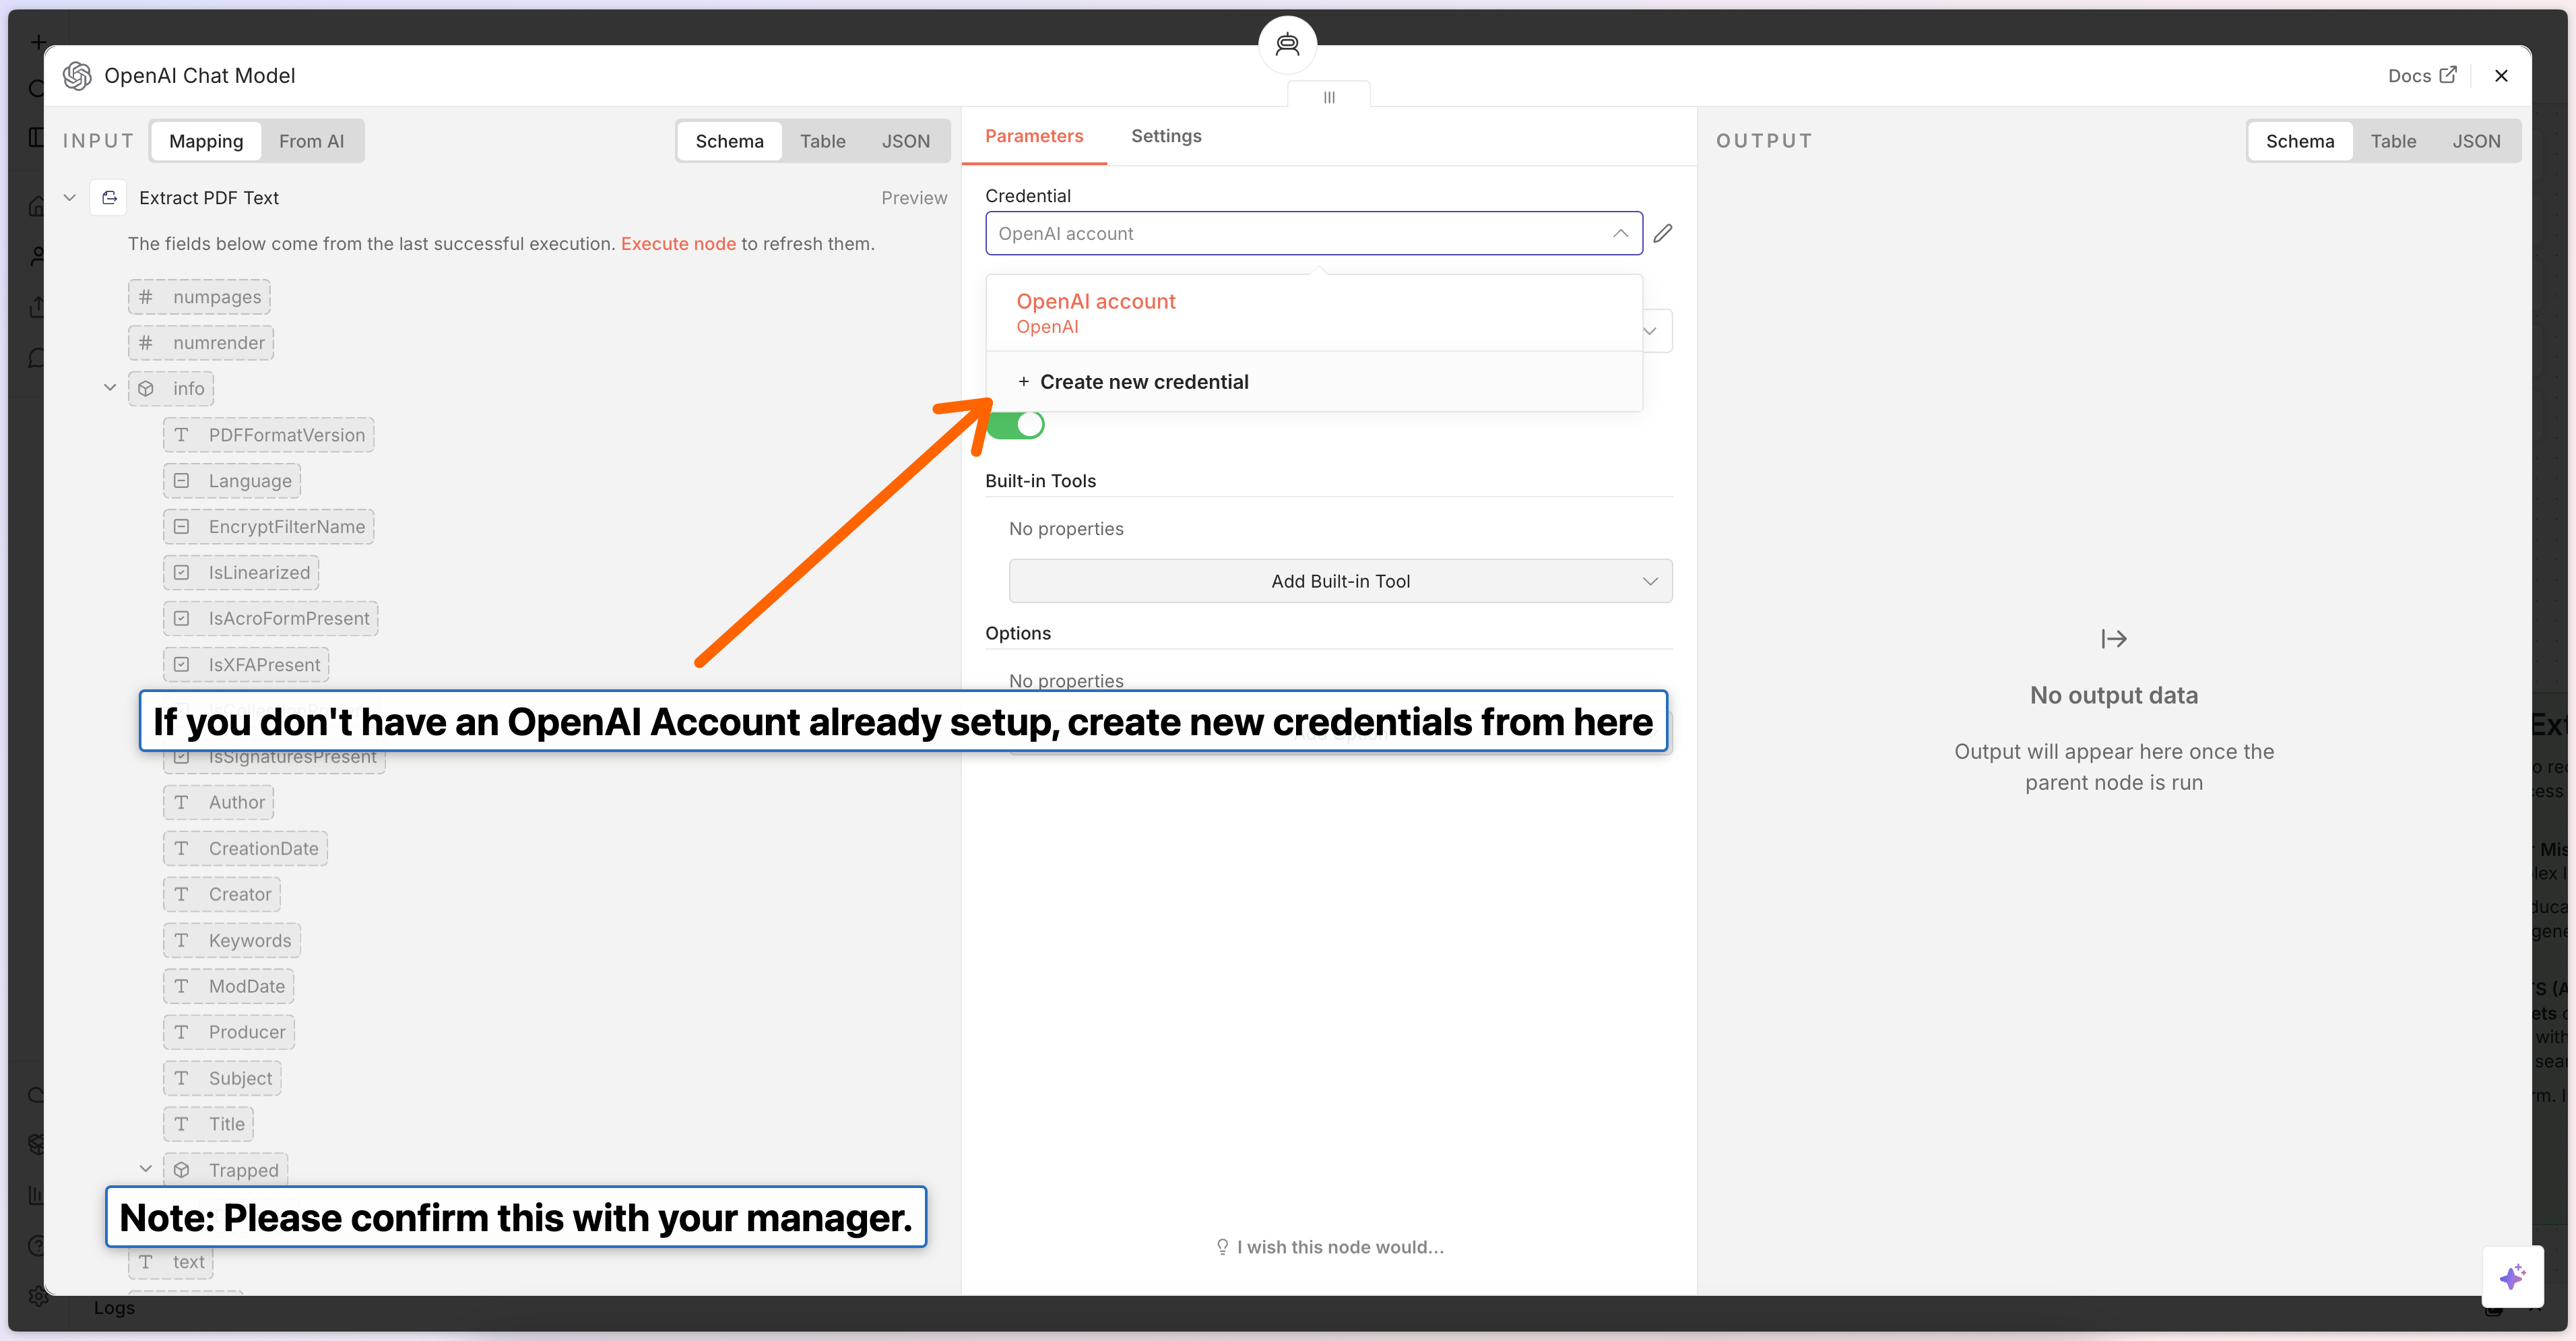
Task: Open the dropdown chevron behind credential list
Action: point(1651,331)
